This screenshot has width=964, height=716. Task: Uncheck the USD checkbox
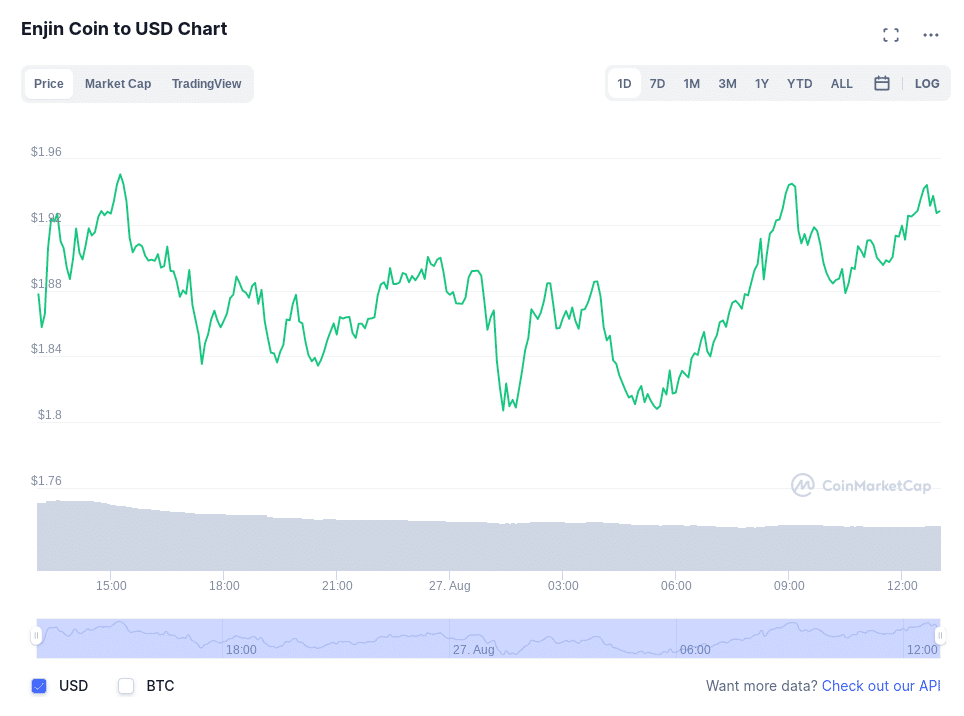pyautogui.click(x=39, y=686)
